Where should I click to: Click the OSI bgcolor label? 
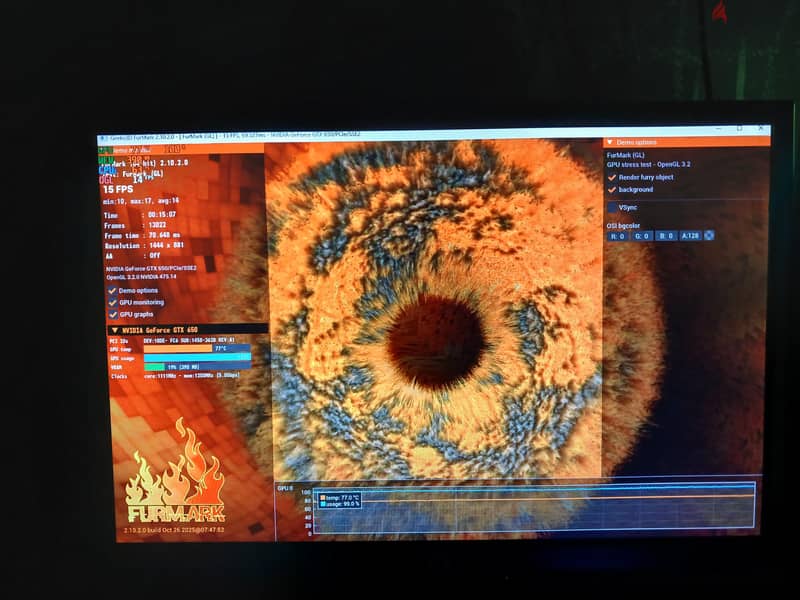[x=622, y=226]
